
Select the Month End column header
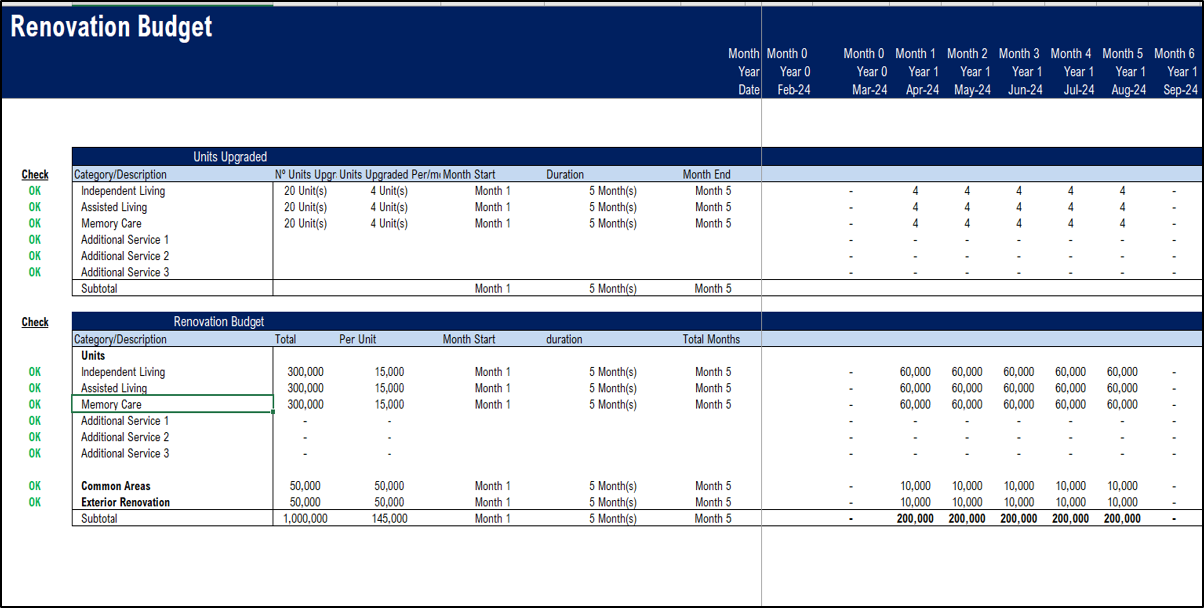click(x=706, y=175)
